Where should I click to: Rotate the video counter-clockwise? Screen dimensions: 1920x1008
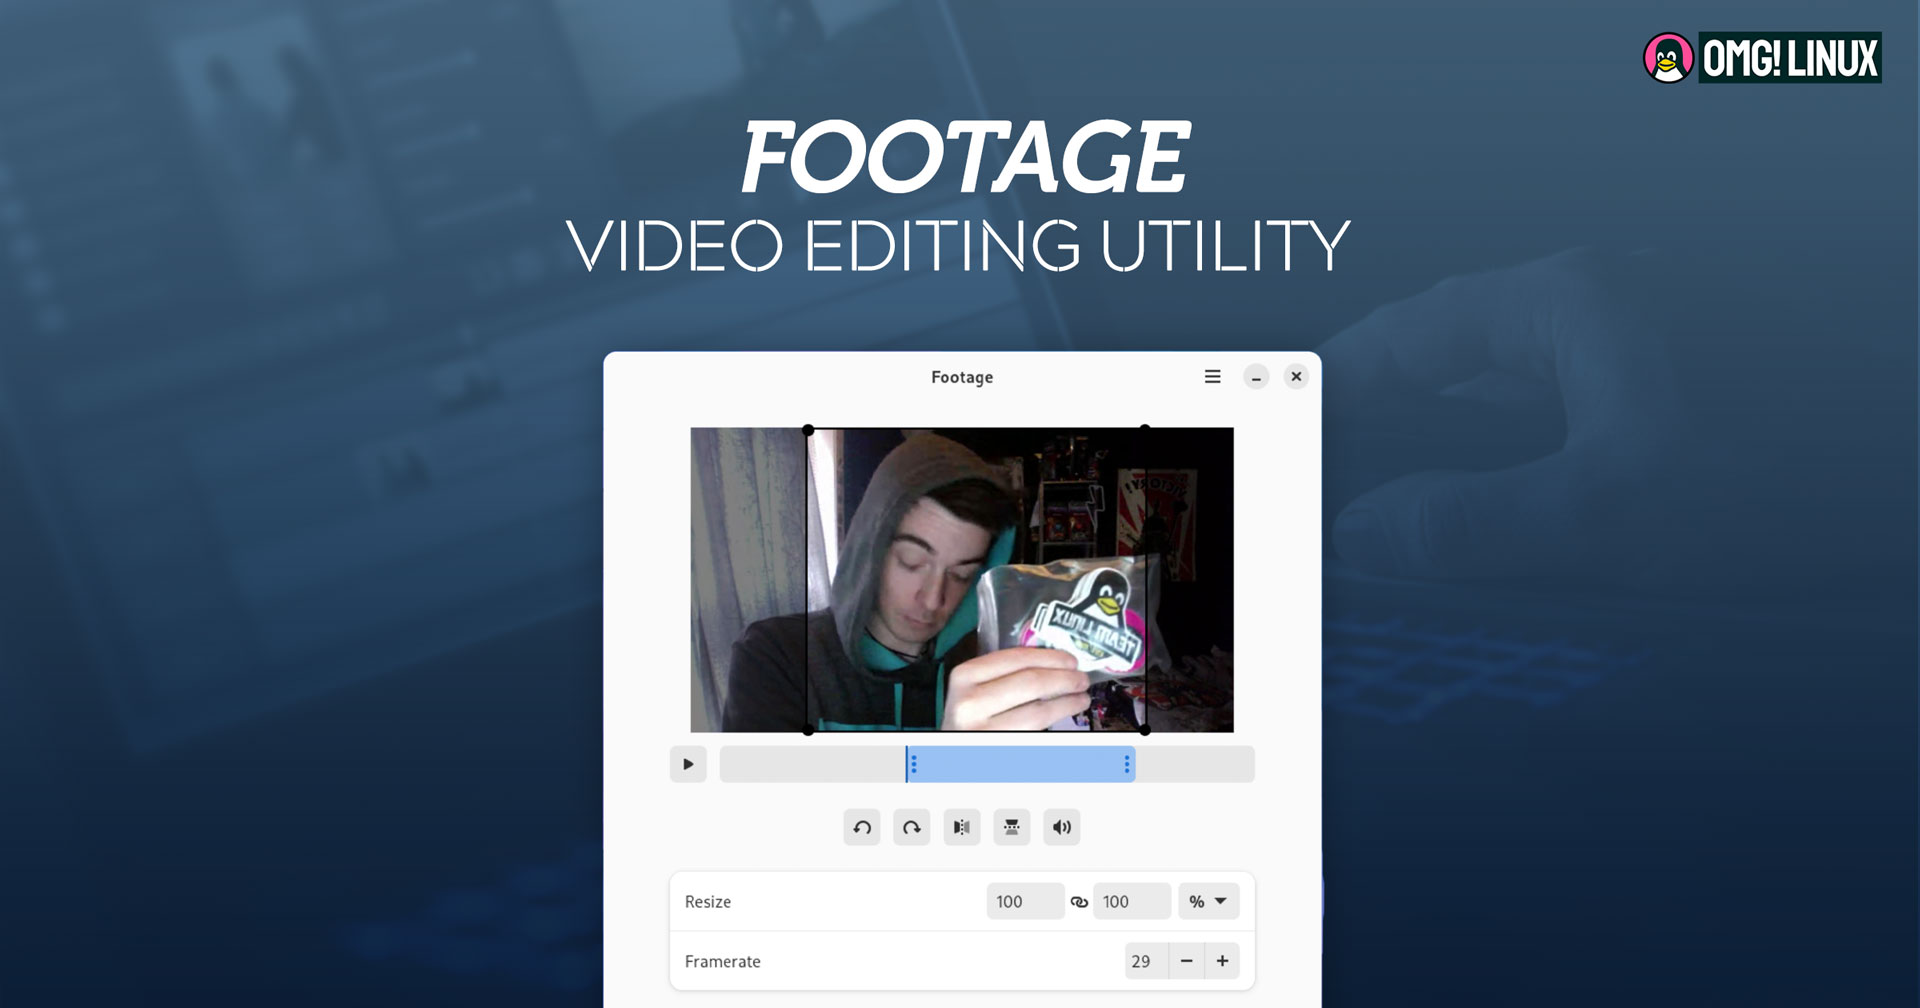(x=862, y=827)
